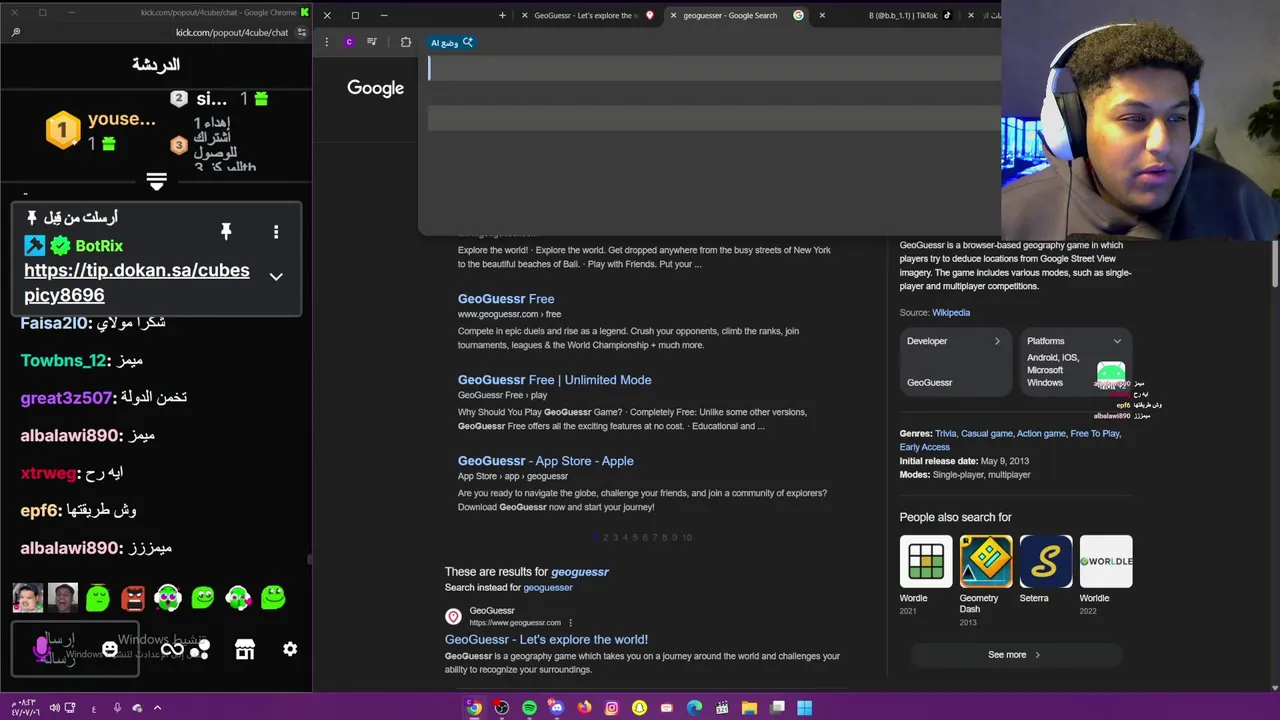The image size is (1280, 720).
Task: Open the Action game genre link
Action: [x=1041, y=433]
